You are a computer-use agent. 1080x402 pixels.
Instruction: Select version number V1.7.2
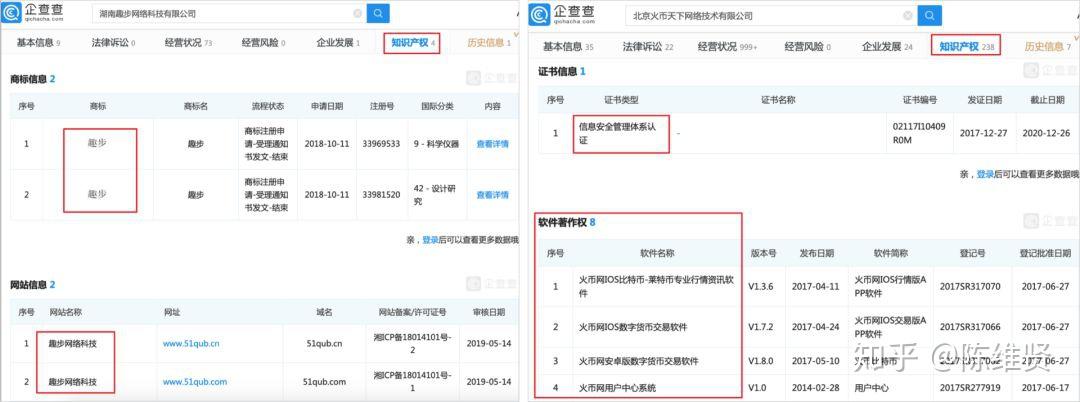tap(762, 327)
